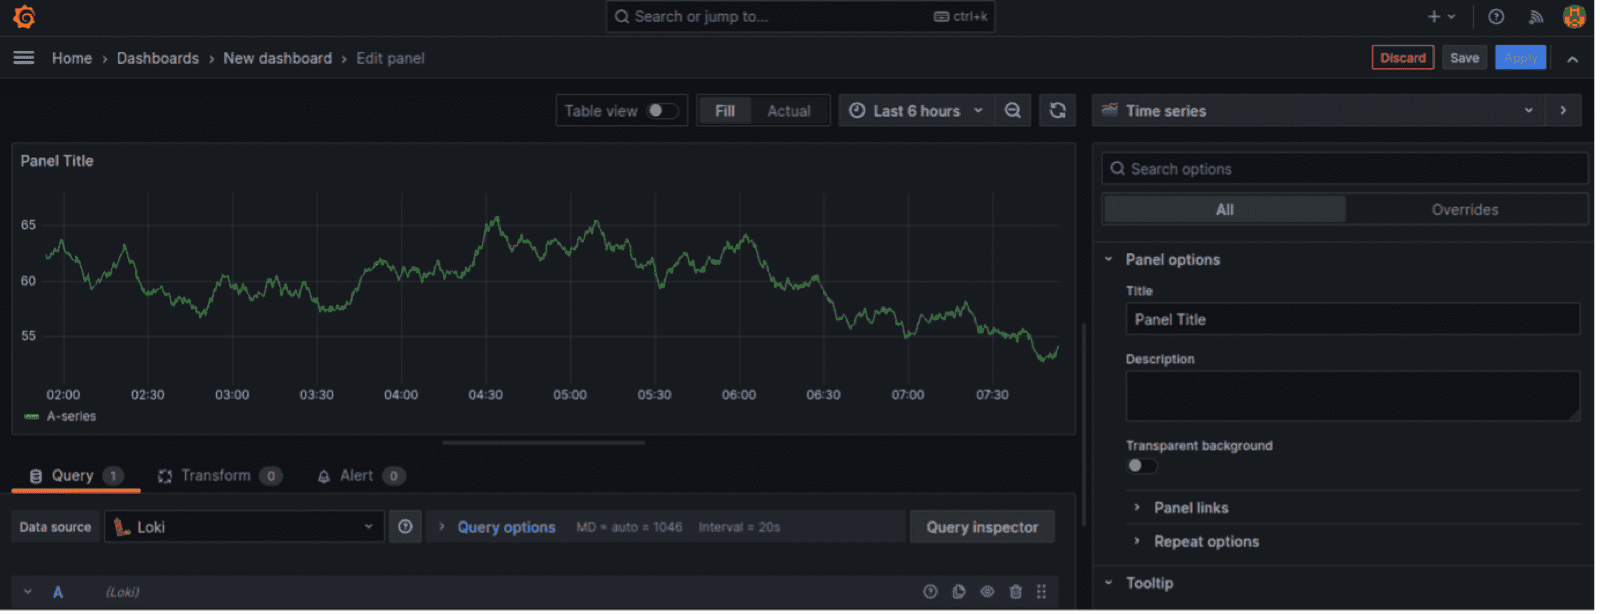The width and height of the screenshot is (1600, 614).
Task: Click the Save button
Action: [x=1464, y=58]
